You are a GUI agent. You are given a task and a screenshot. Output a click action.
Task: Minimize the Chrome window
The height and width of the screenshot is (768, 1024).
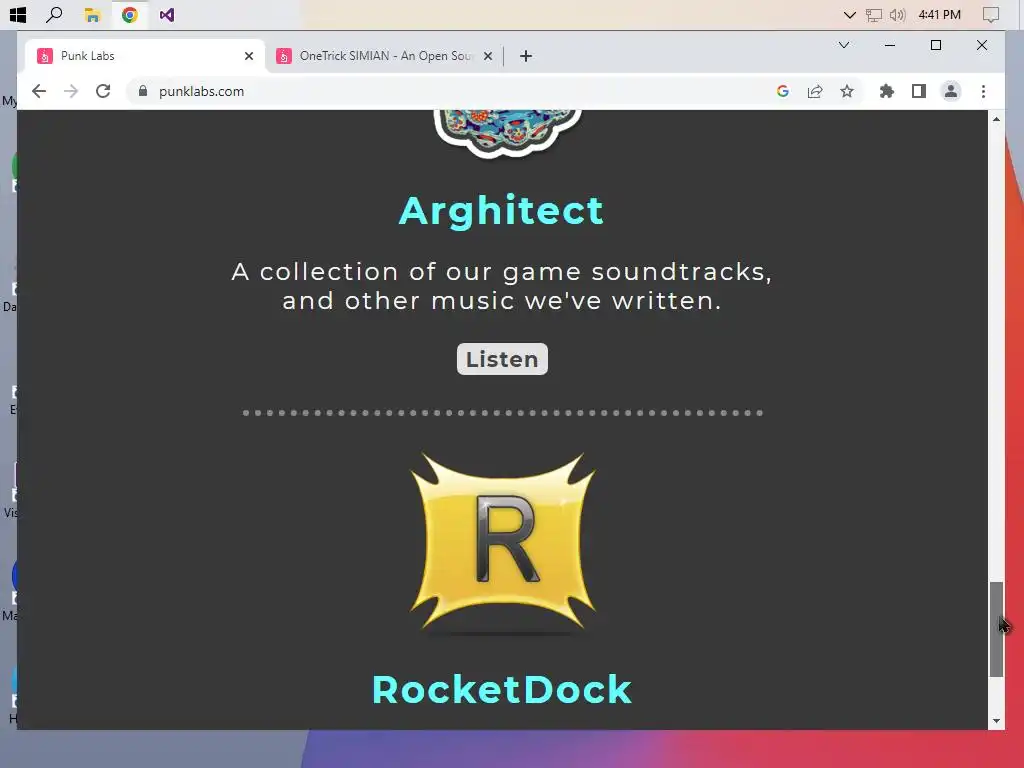889,45
